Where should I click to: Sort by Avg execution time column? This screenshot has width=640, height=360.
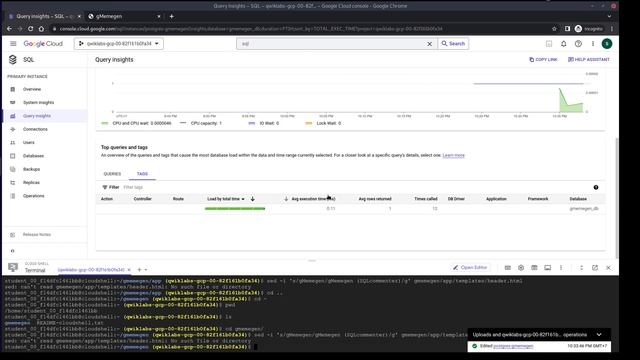point(313,199)
